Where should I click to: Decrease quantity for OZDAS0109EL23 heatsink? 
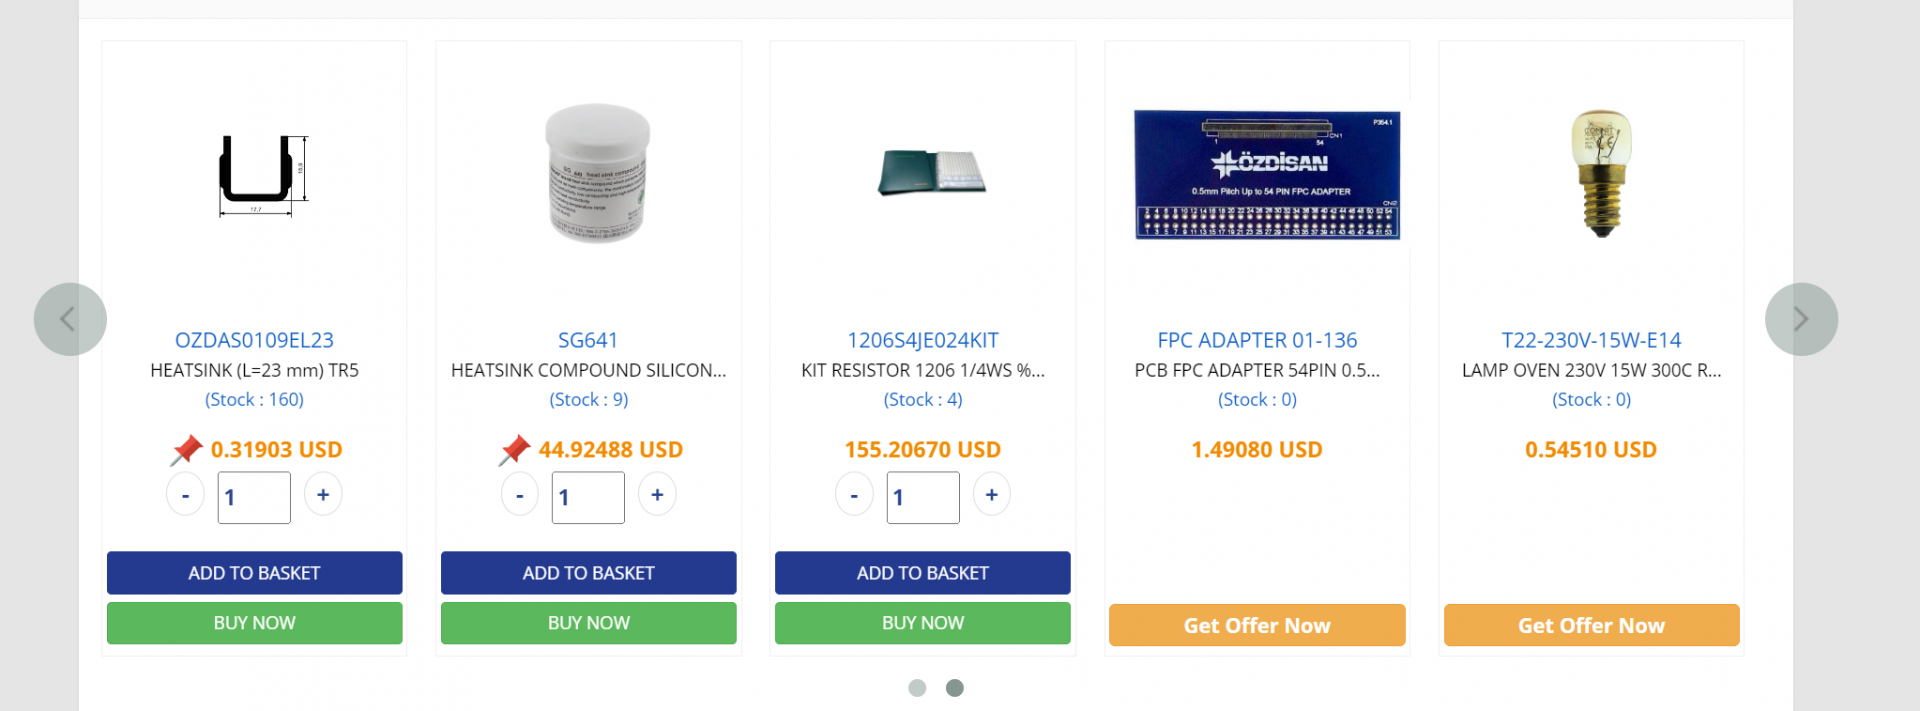click(x=185, y=495)
